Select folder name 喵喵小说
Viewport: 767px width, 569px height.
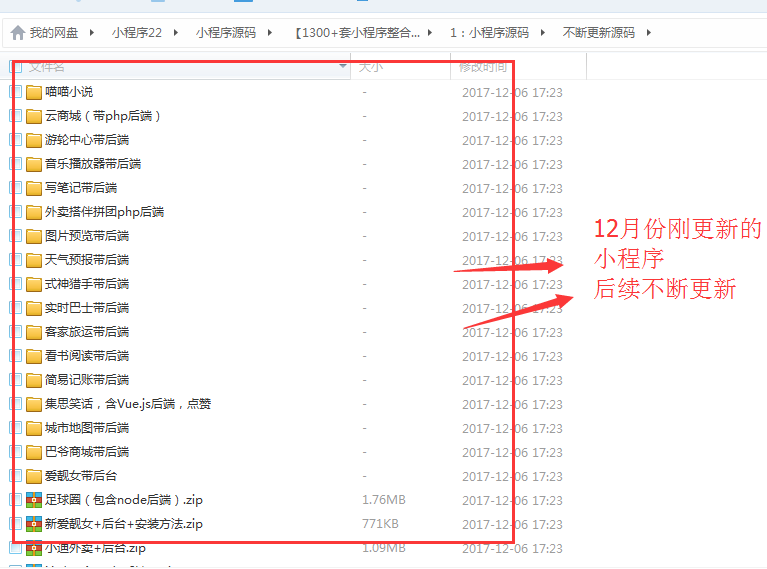click(x=69, y=92)
